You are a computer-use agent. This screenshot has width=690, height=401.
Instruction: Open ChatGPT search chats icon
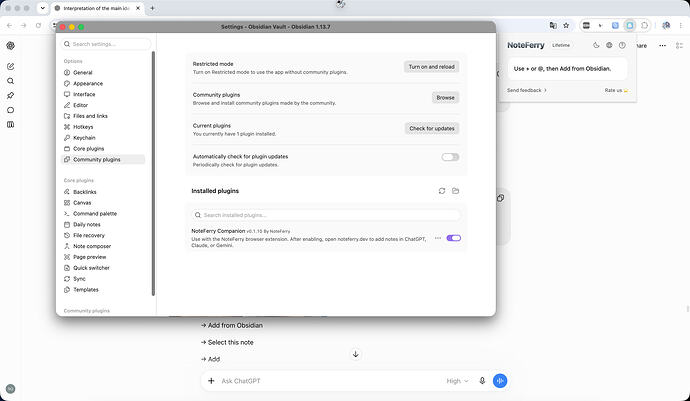[11, 81]
